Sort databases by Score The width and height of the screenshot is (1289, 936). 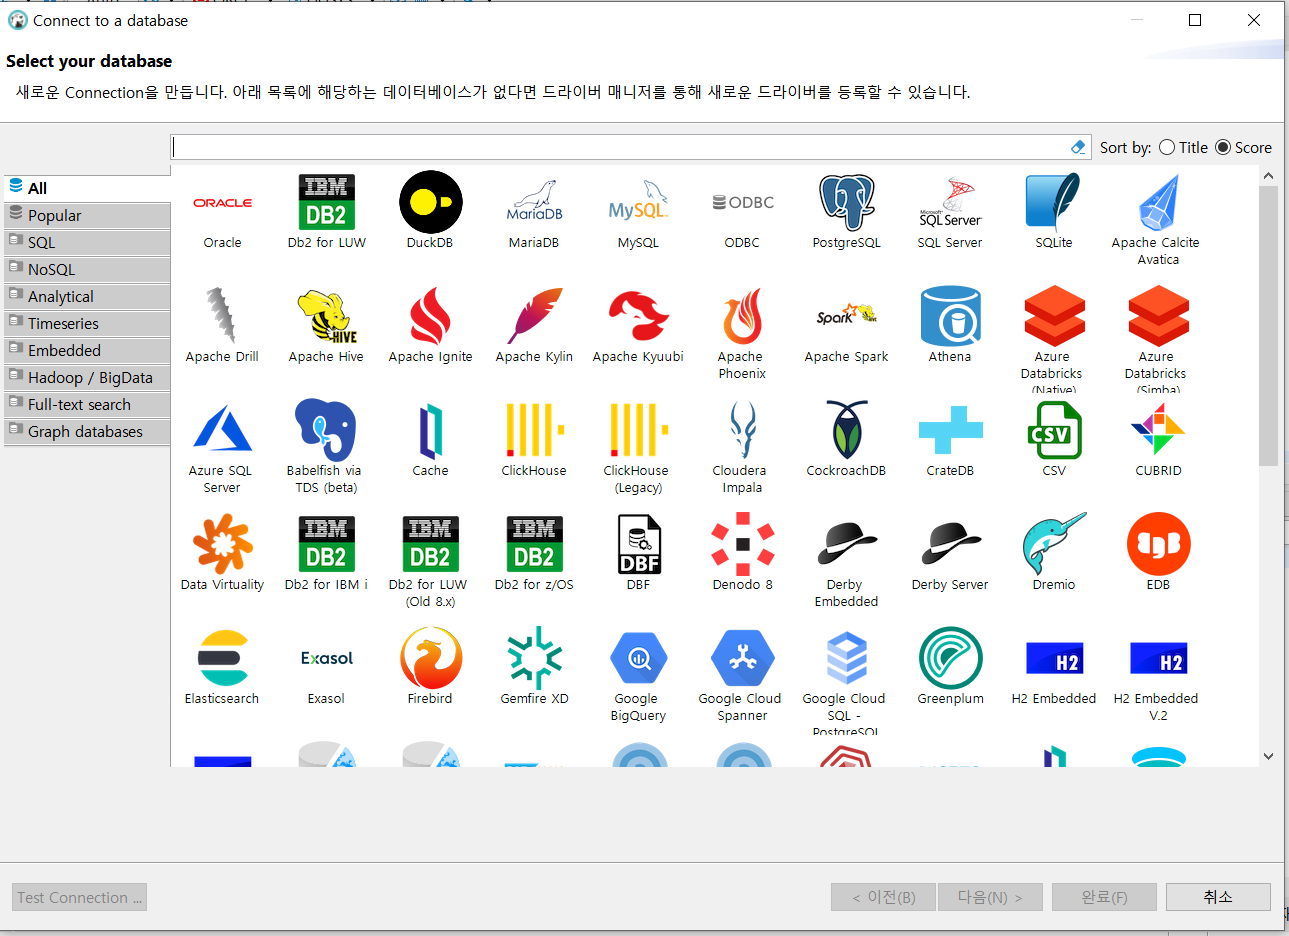click(x=1243, y=147)
